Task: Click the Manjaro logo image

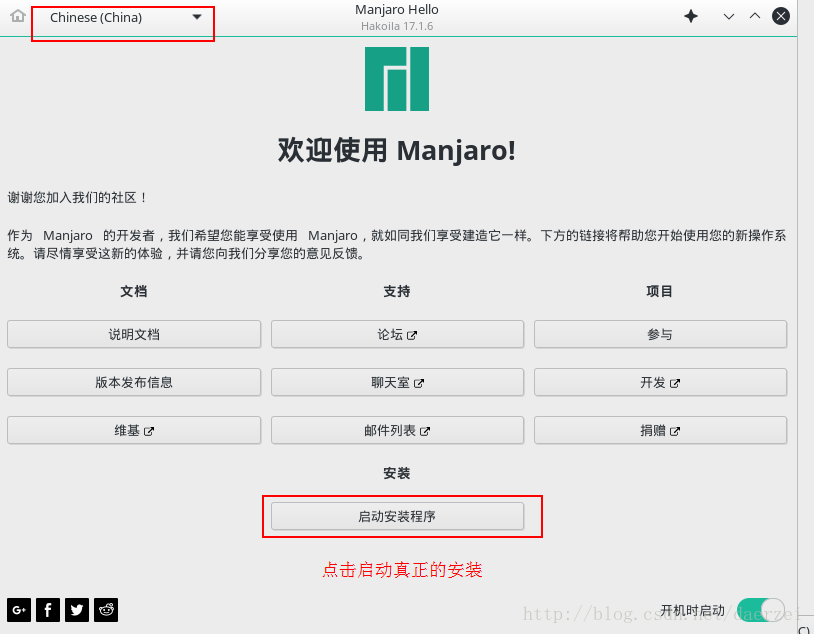Action: pos(397,79)
